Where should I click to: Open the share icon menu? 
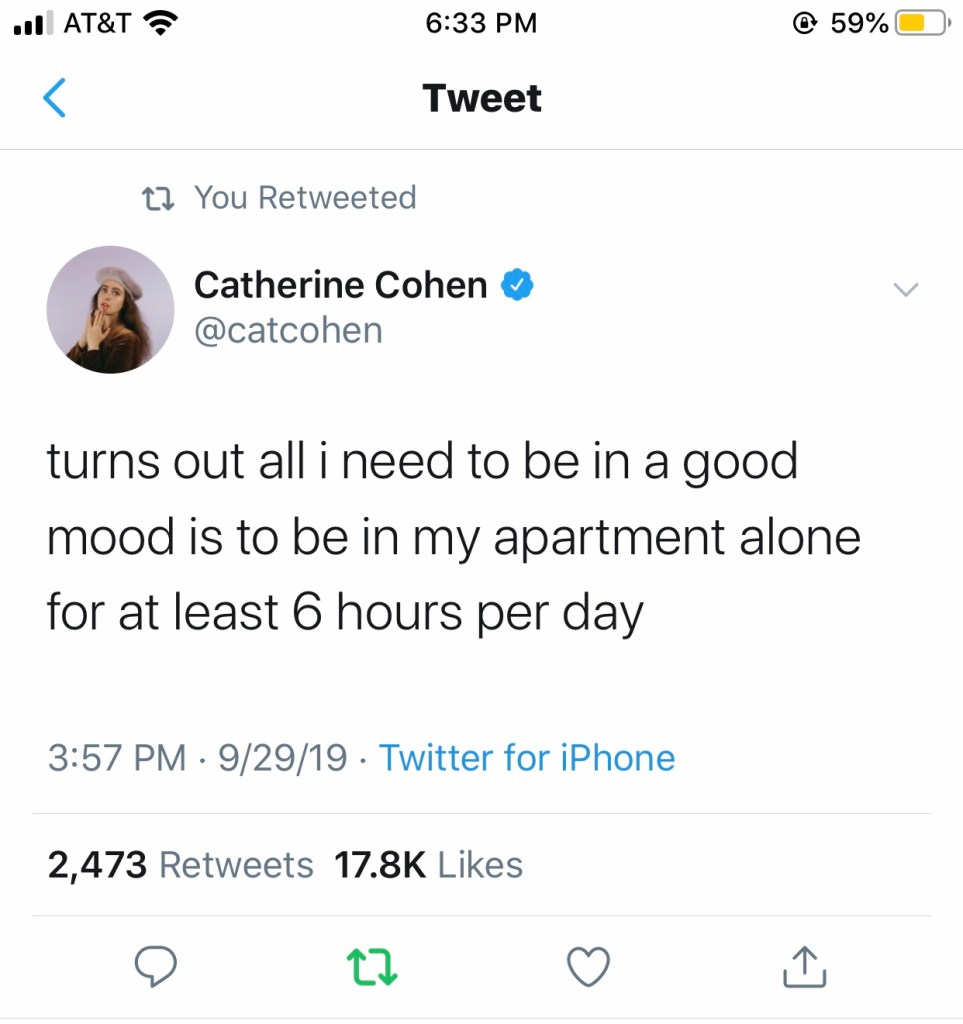tap(806, 966)
